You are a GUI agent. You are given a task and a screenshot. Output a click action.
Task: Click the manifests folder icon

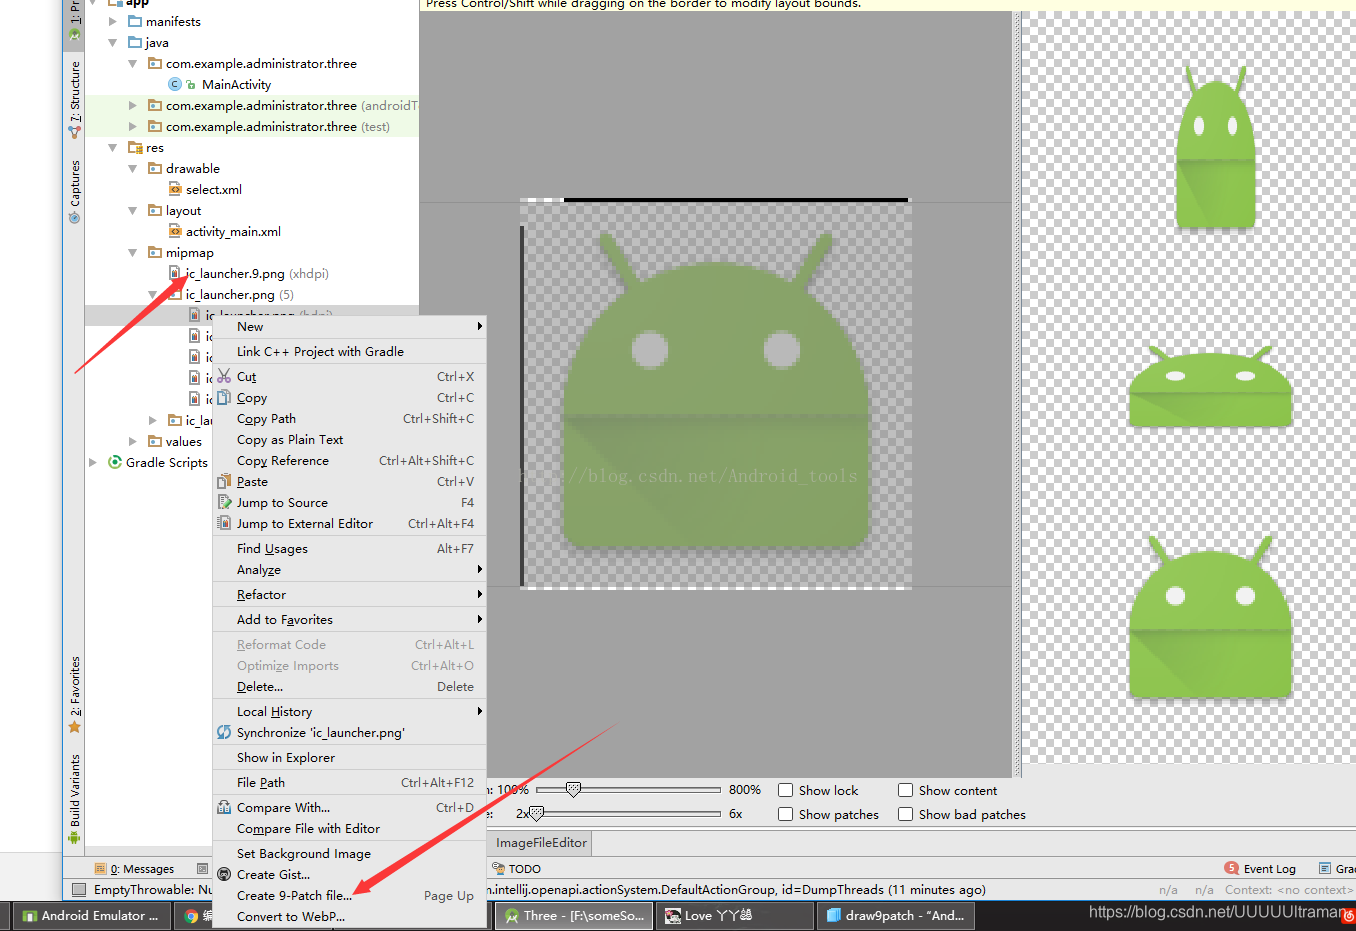click(135, 21)
